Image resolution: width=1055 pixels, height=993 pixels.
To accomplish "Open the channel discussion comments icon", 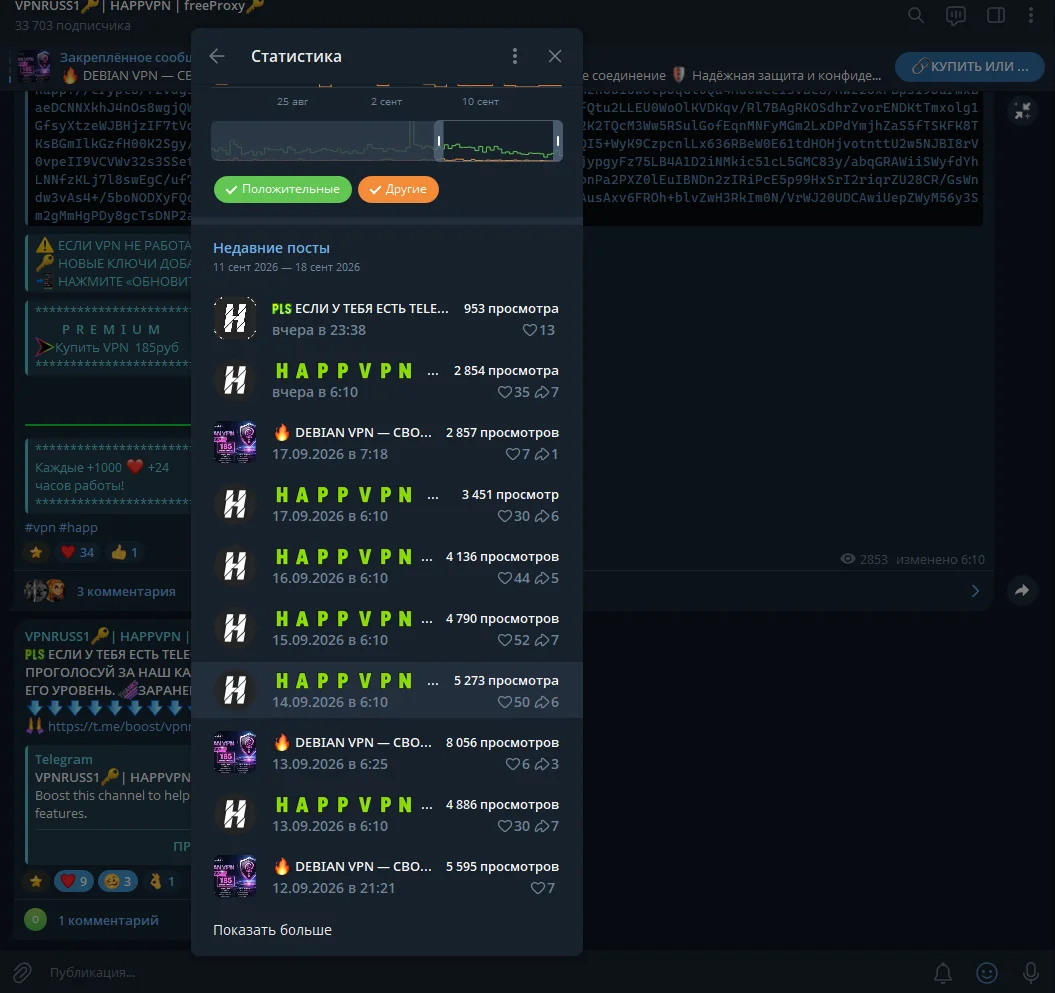I will point(955,15).
